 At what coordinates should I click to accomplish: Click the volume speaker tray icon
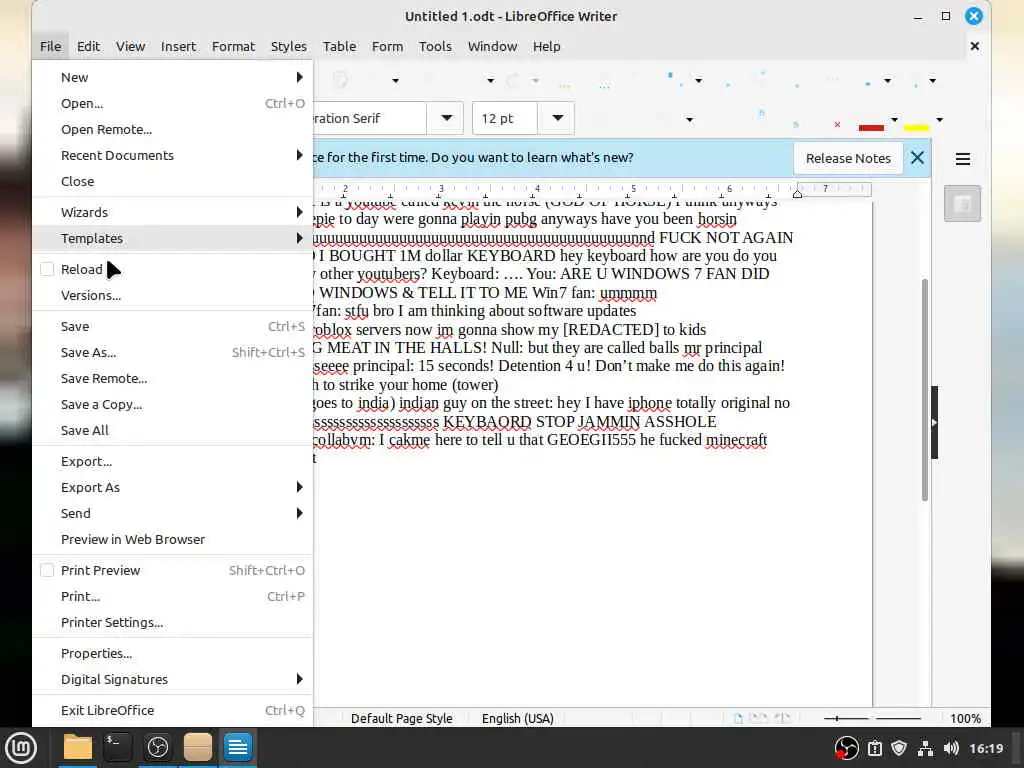coord(951,748)
